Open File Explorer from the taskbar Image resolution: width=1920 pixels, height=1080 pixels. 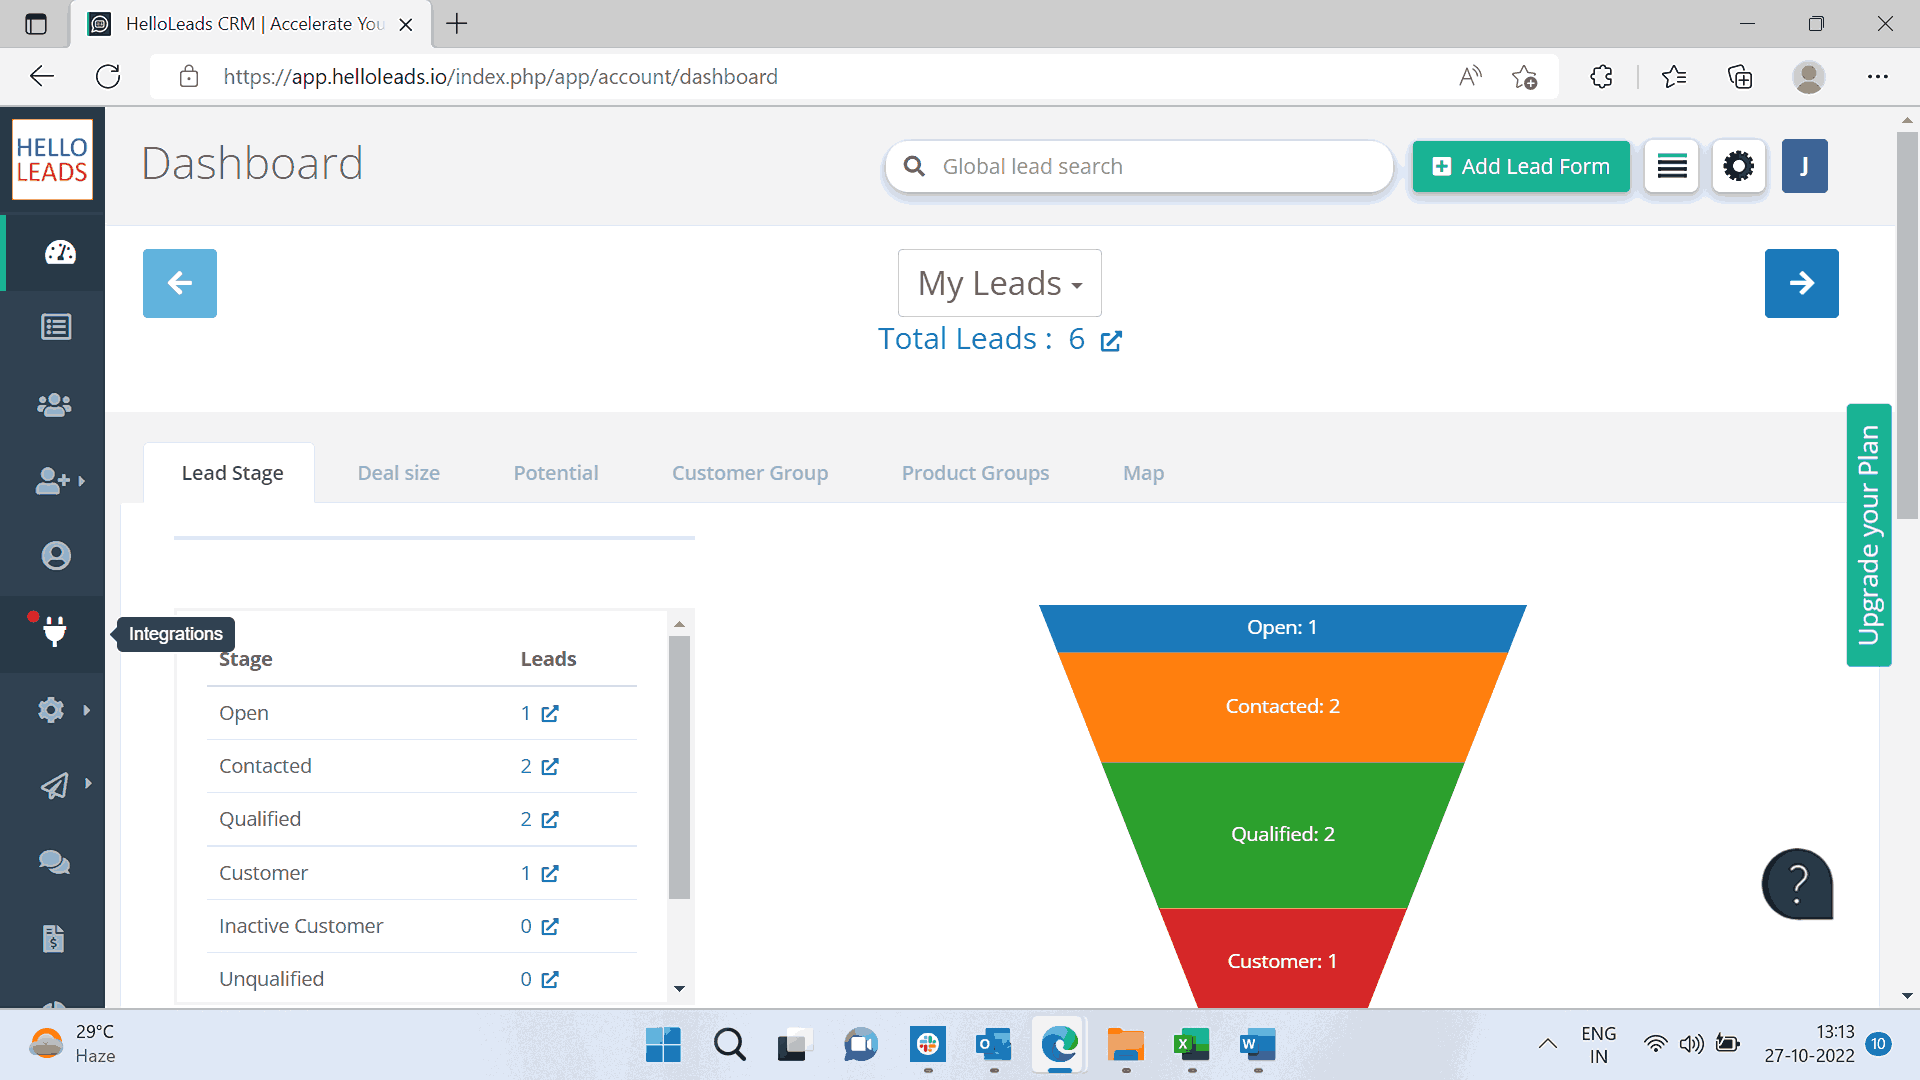tap(1126, 1045)
